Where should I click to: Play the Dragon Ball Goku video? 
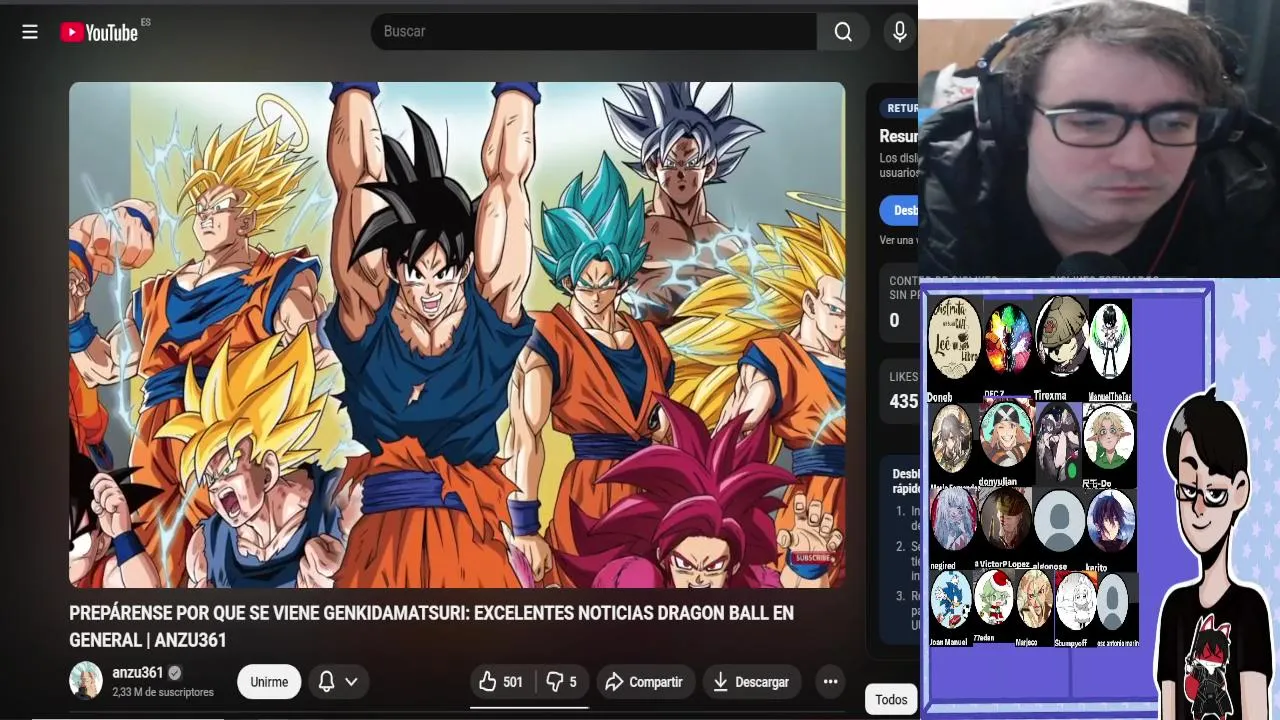click(x=457, y=335)
